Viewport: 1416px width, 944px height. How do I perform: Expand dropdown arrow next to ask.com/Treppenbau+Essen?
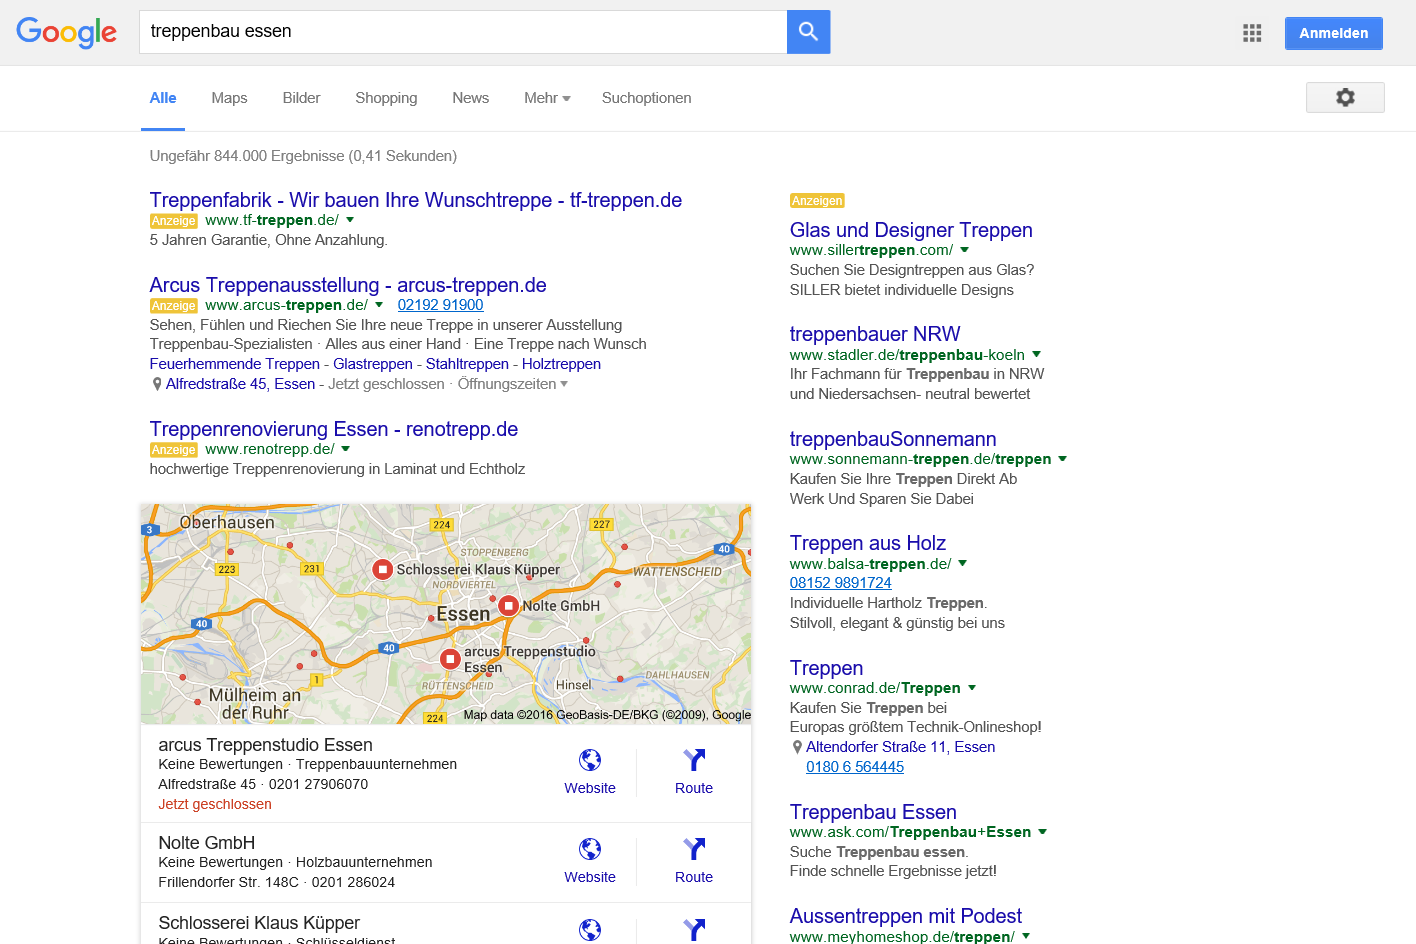point(1043,832)
